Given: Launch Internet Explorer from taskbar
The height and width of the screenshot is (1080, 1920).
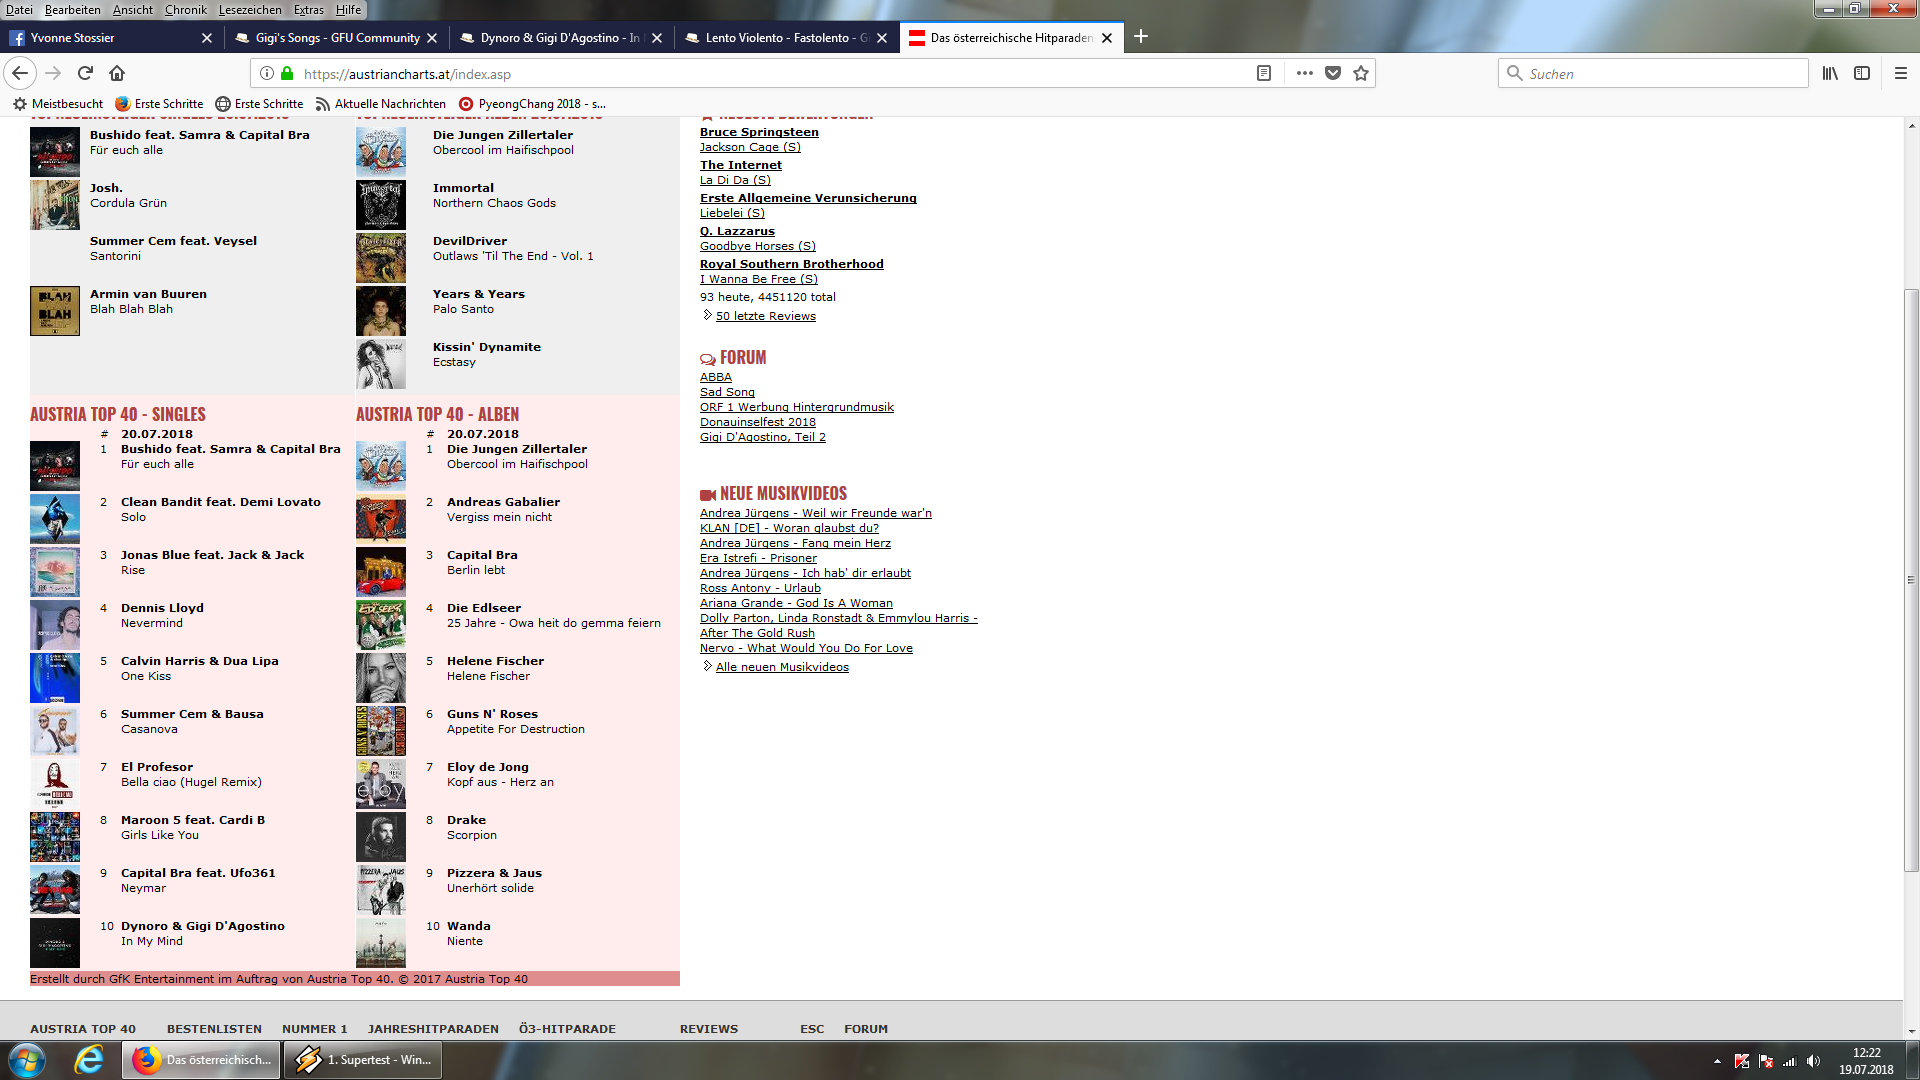Looking at the screenshot, I should (x=88, y=1059).
